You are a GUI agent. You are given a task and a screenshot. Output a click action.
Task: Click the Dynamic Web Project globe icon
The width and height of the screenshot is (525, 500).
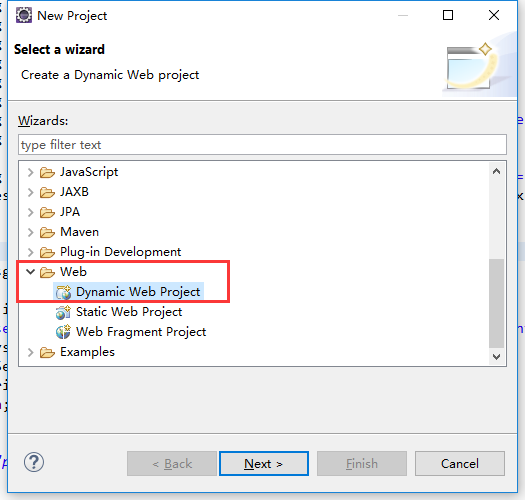tap(63, 292)
